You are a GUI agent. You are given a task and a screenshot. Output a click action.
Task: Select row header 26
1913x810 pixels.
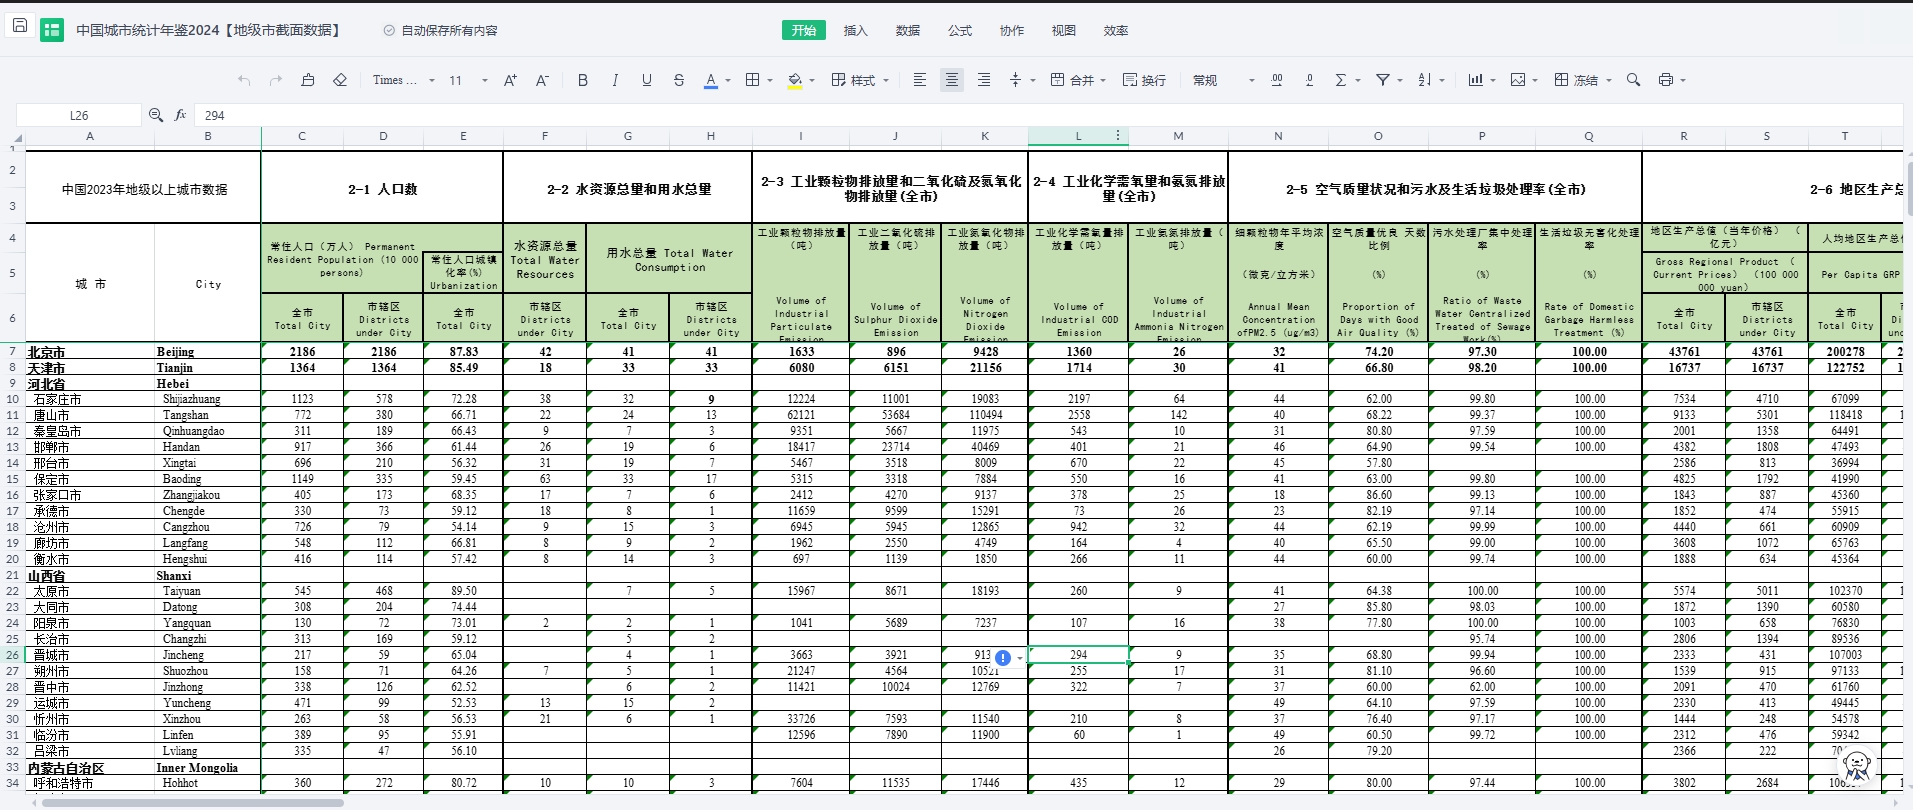click(x=12, y=655)
